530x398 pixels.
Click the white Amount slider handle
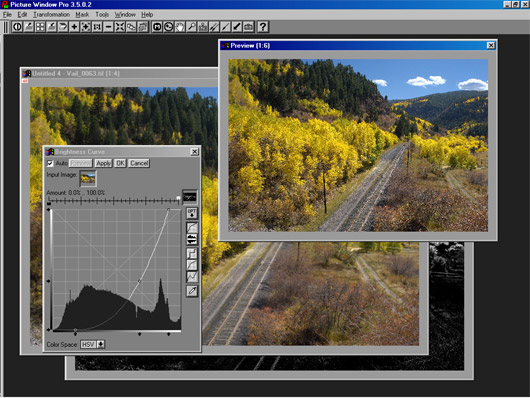click(x=178, y=198)
